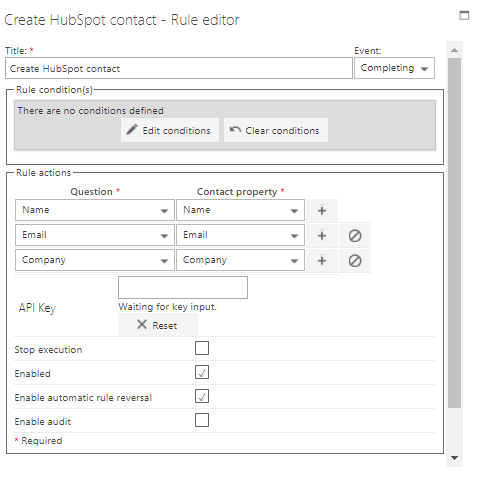This screenshot has width=477, height=484.
Task: Click the Edit conditions button
Action: point(170,130)
